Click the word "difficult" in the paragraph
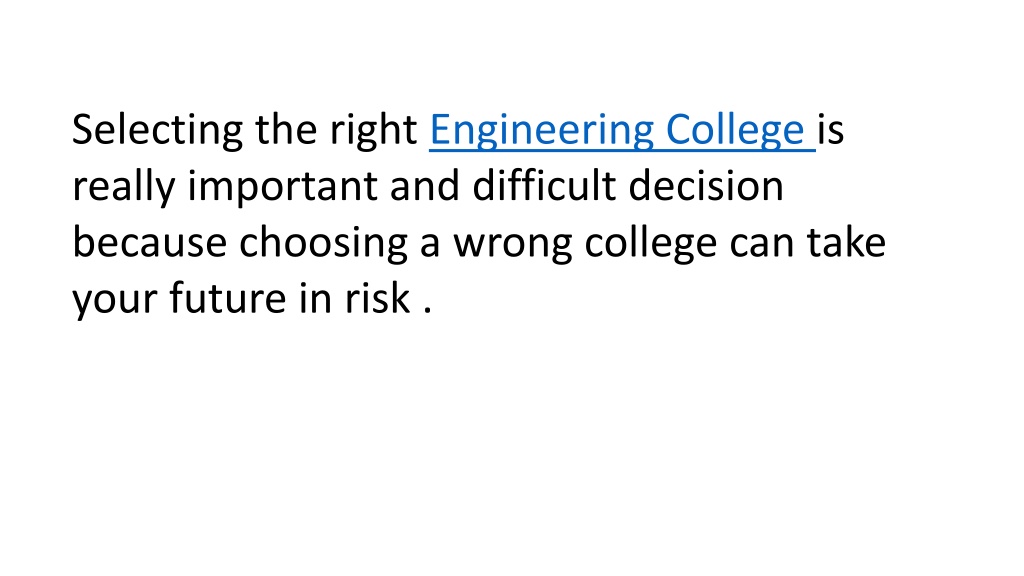Image resolution: width=1024 pixels, height=576 pixels. (x=544, y=185)
